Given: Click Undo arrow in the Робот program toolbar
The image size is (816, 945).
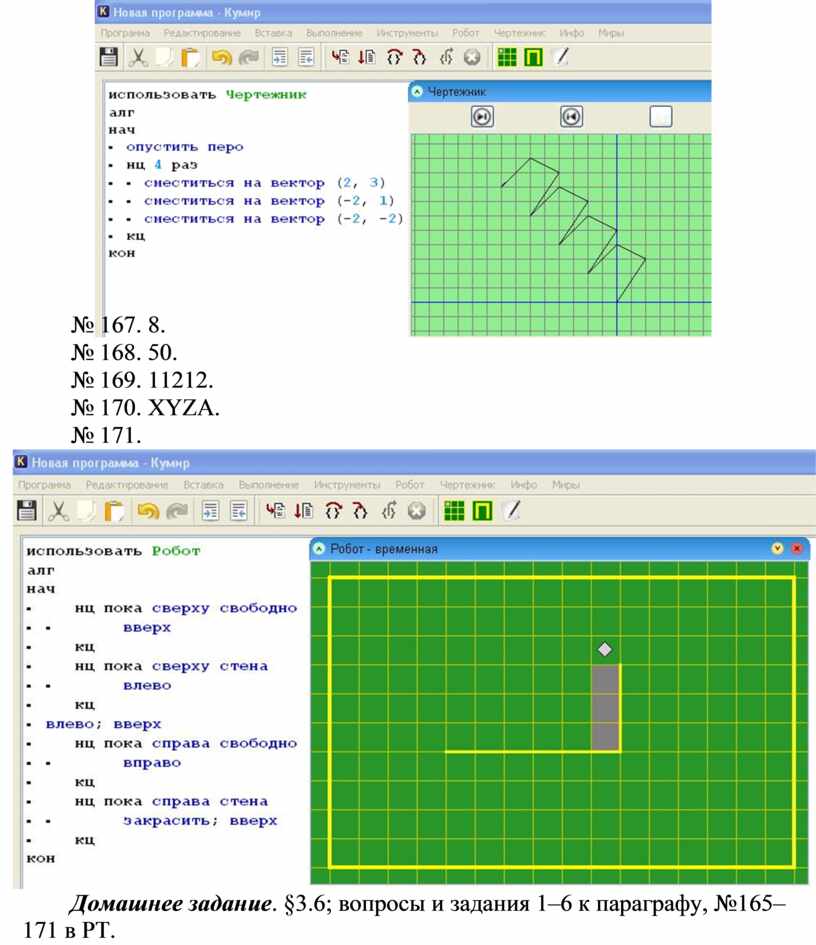Looking at the screenshot, I should tap(148, 511).
